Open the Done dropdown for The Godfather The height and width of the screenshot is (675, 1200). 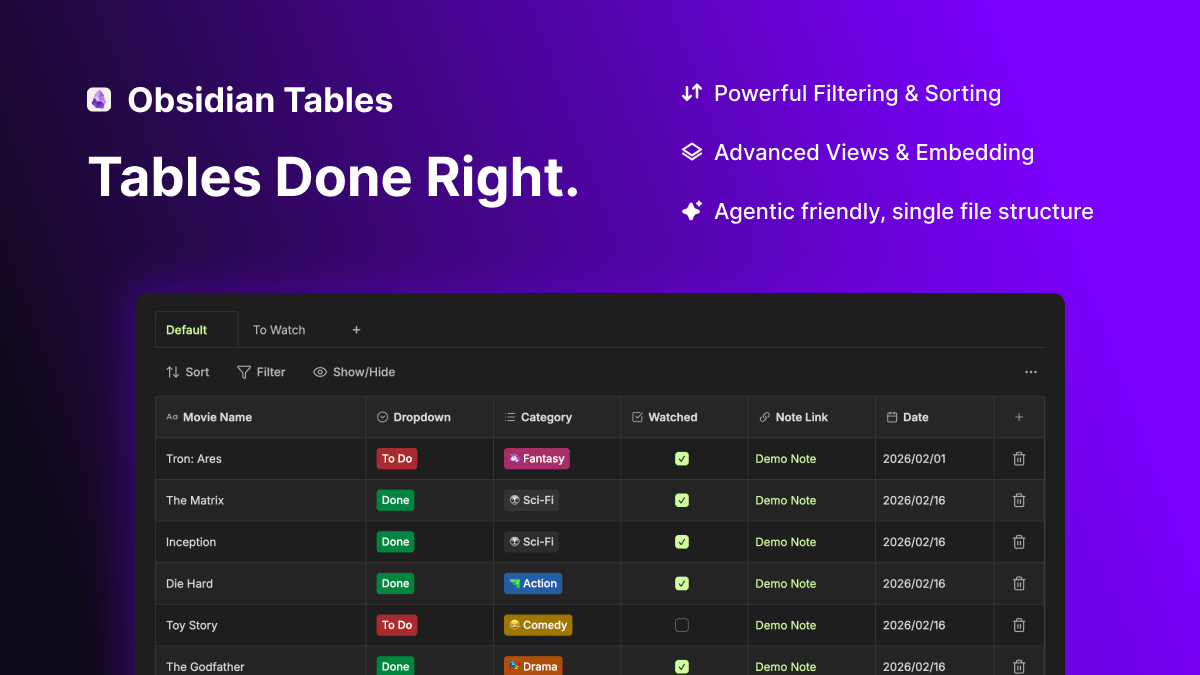[395, 666]
